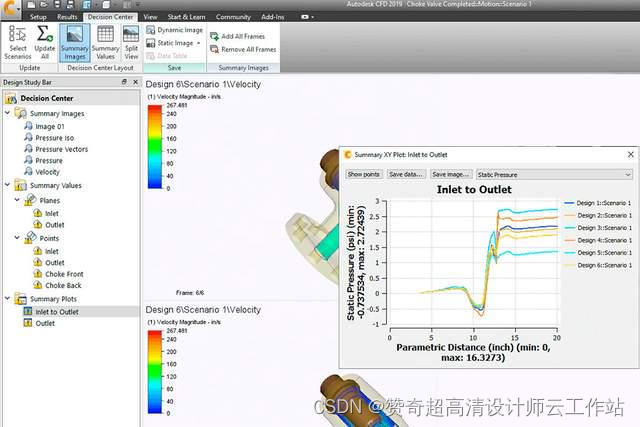Click the Update All sigma icon

[44, 34]
